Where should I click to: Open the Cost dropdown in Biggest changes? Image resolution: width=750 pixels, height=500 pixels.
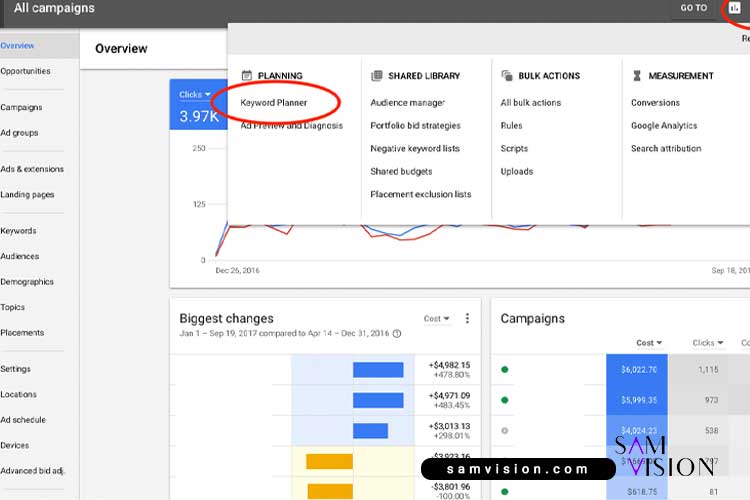[x=436, y=319]
